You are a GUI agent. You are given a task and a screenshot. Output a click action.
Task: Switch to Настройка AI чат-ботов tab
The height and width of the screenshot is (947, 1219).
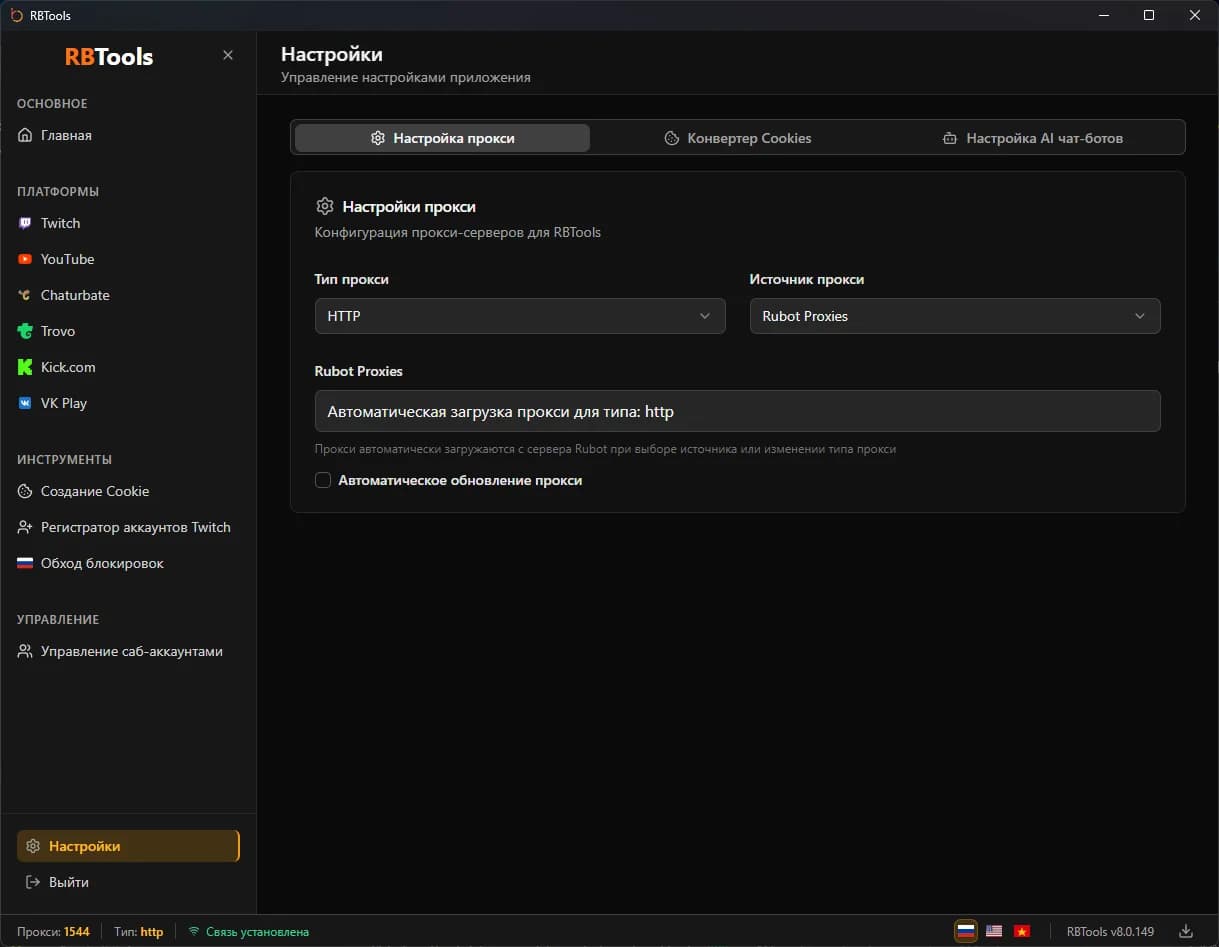(x=1033, y=138)
